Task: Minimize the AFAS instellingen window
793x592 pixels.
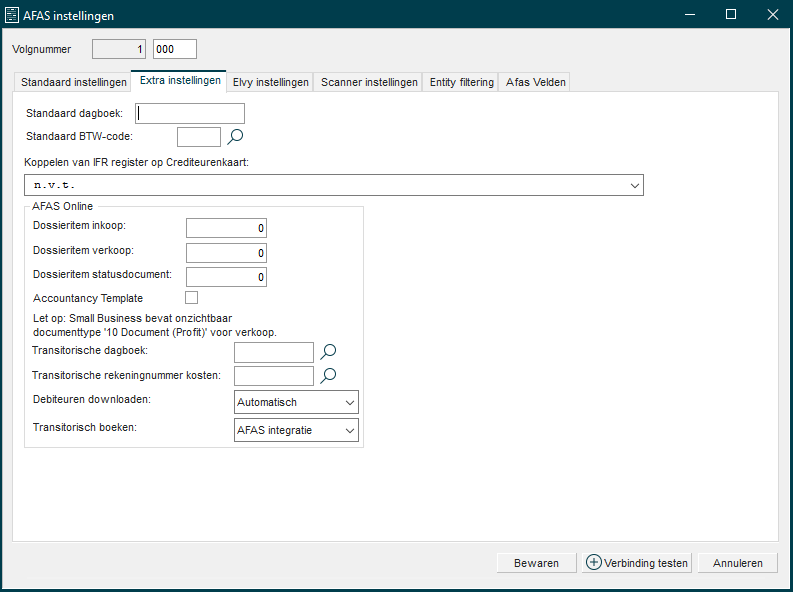Action: click(690, 15)
